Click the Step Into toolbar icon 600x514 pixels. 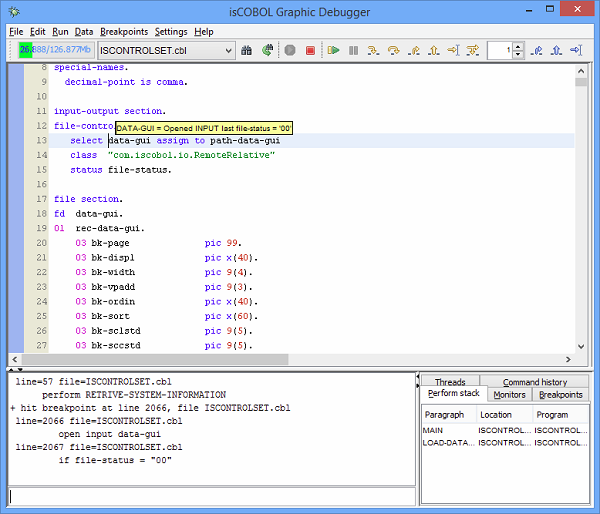coord(373,50)
